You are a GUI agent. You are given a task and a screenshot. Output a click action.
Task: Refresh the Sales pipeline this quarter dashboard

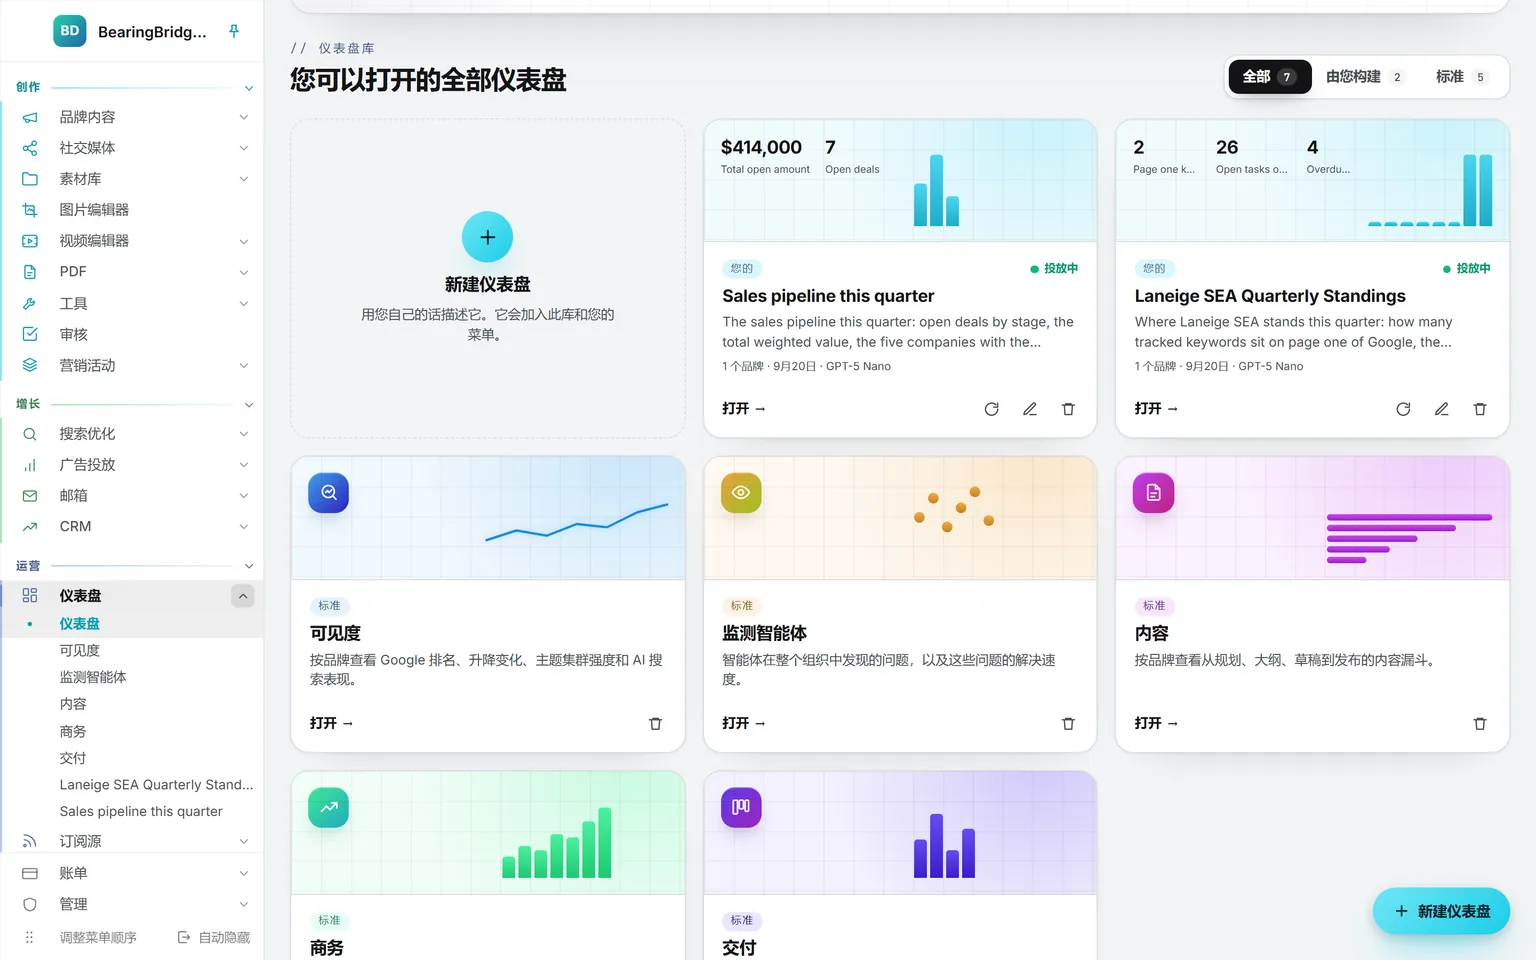coord(991,409)
